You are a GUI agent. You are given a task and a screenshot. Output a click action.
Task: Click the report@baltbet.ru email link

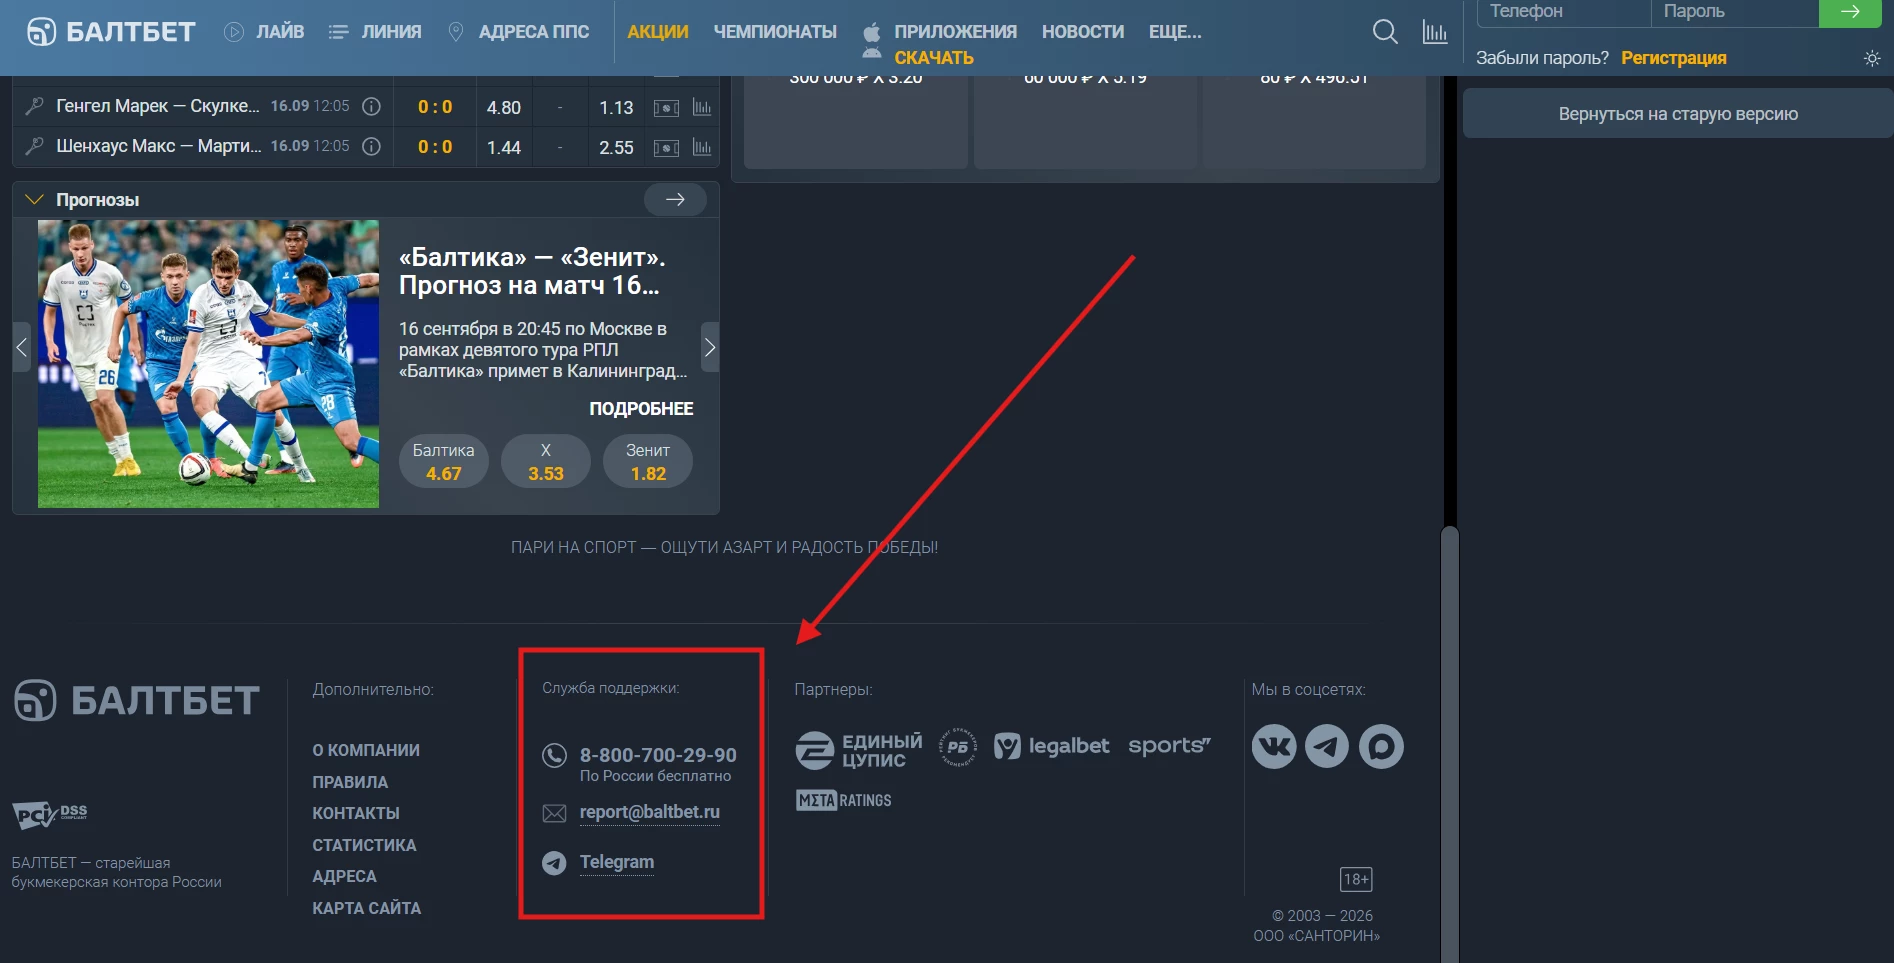[x=650, y=812]
